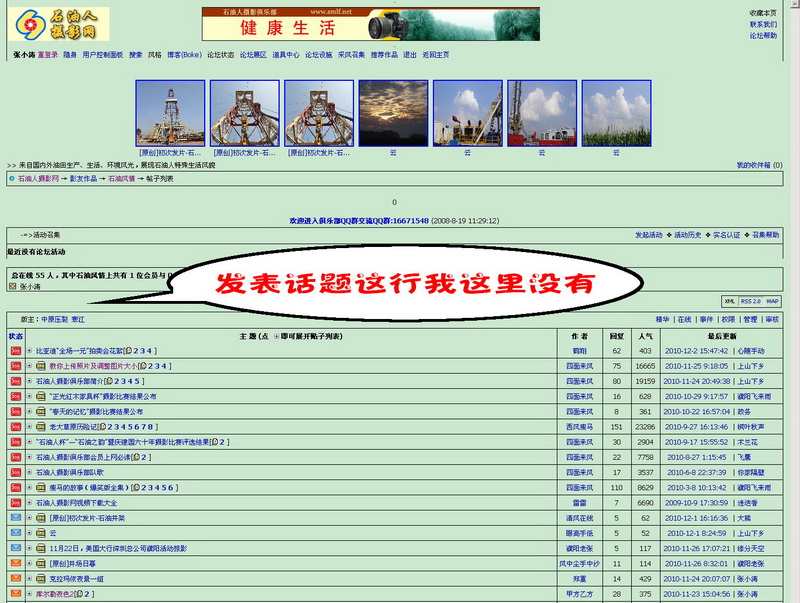The height and width of the screenshot is (603, 800).
Task: Click photo icon beside 教你上传照片 thread
Action: point(41,366)
